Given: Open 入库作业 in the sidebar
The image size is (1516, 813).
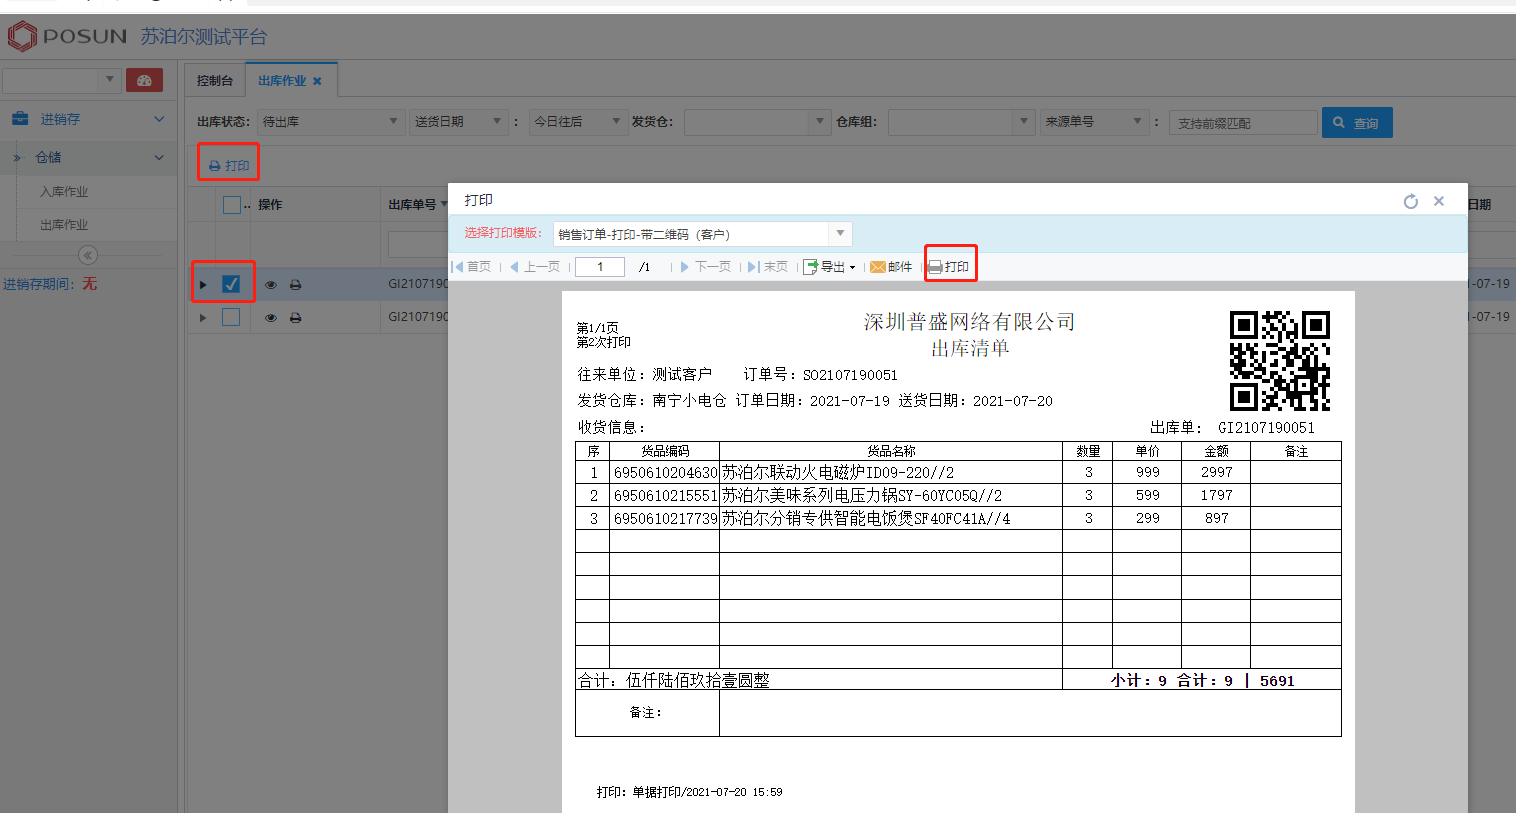Looking at the screenshot, I should pyautogui.click(x=64, y=192).
